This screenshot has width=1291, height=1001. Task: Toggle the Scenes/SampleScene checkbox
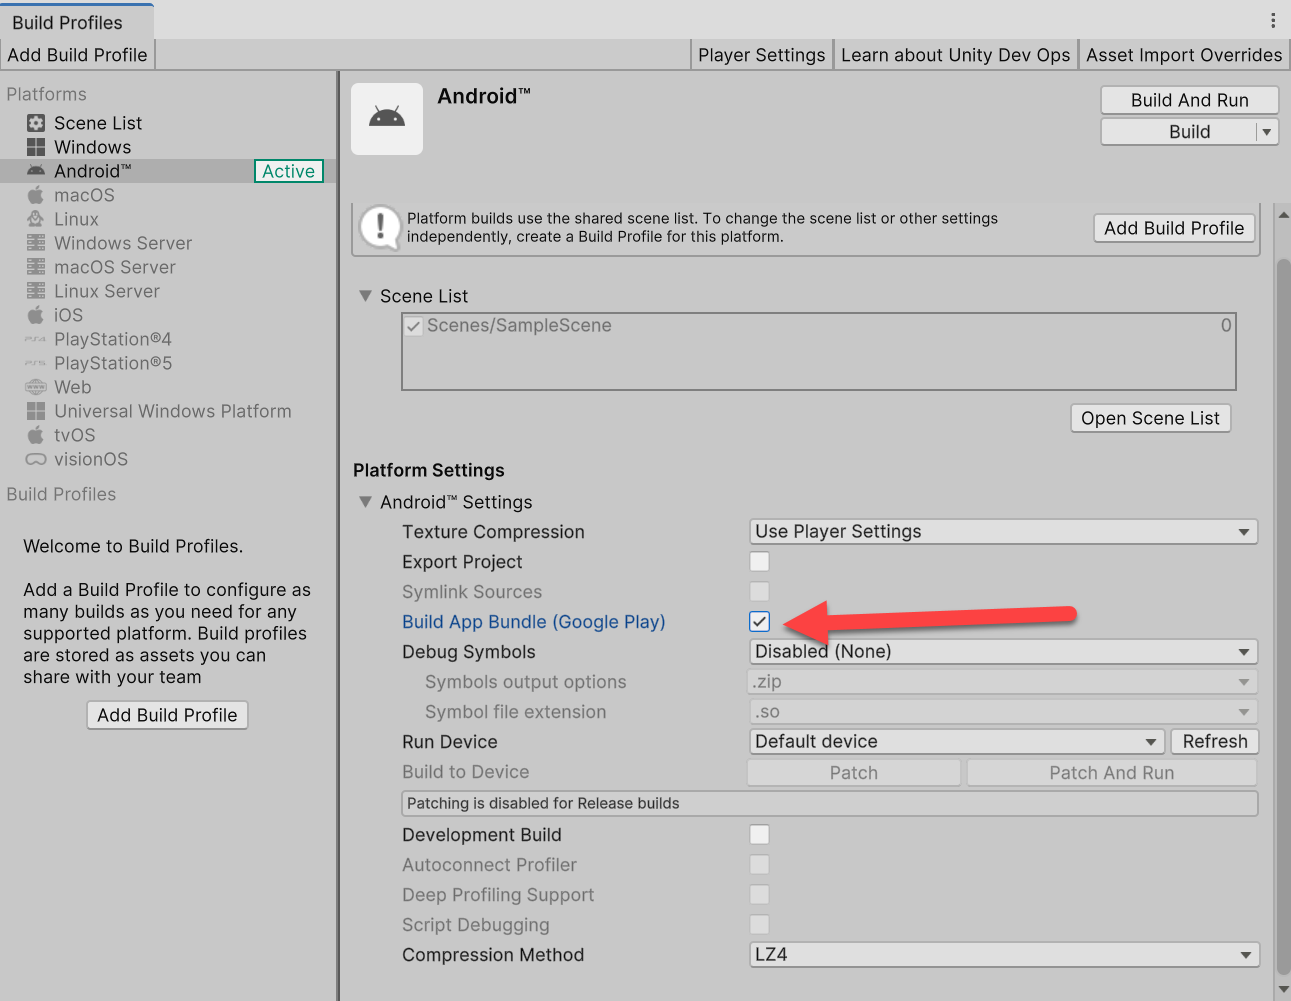coord(413,326)
